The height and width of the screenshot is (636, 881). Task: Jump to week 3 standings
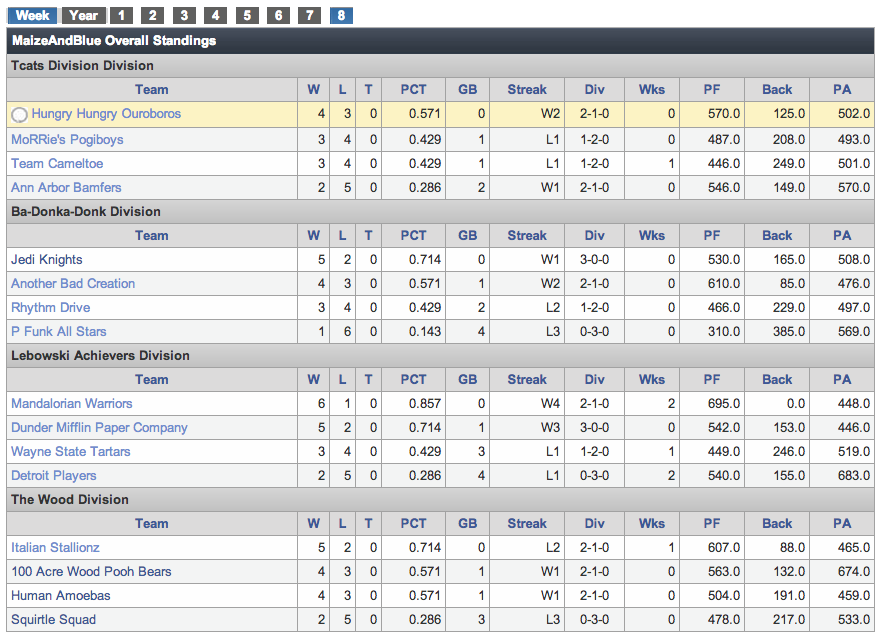pos(184,15)
